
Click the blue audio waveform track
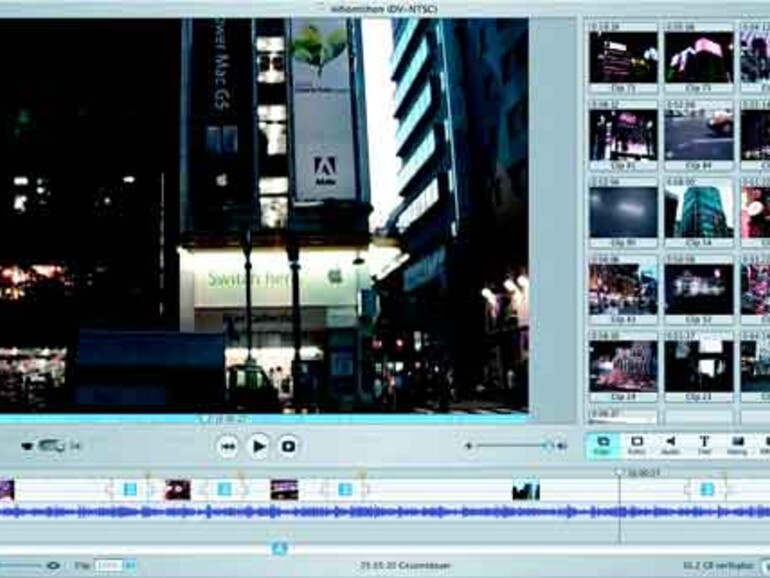[x=385, y=512]
